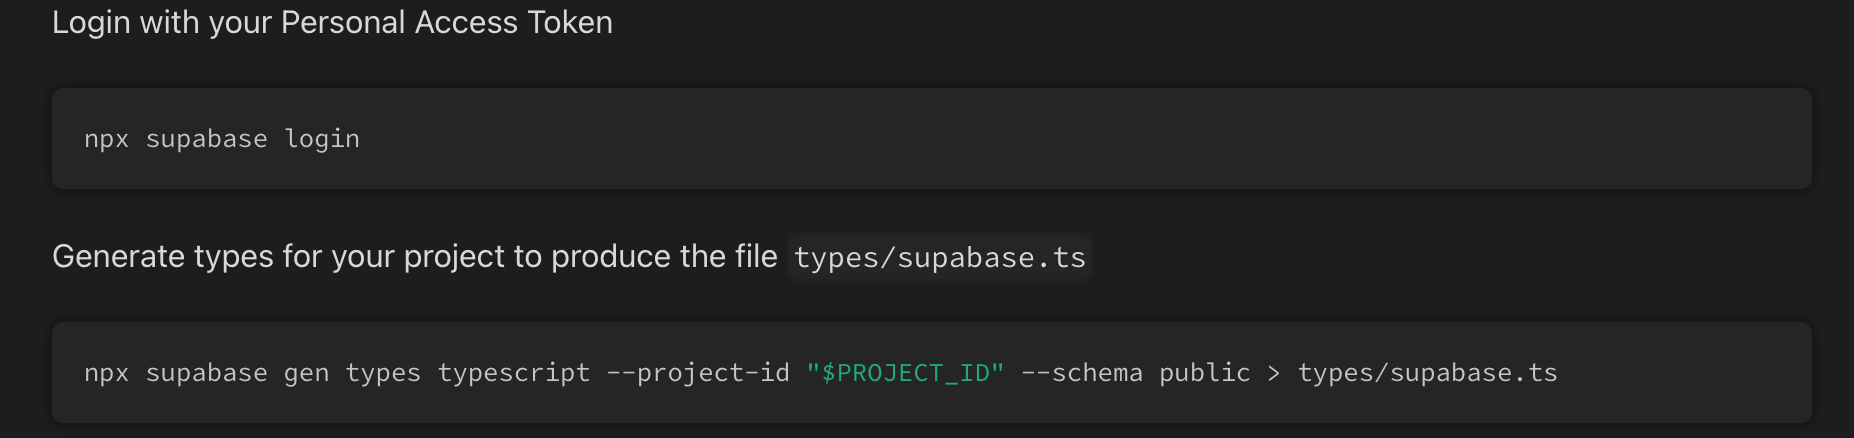Click the inline code "types/supabase.ts" in the sentence

[939, 258]
